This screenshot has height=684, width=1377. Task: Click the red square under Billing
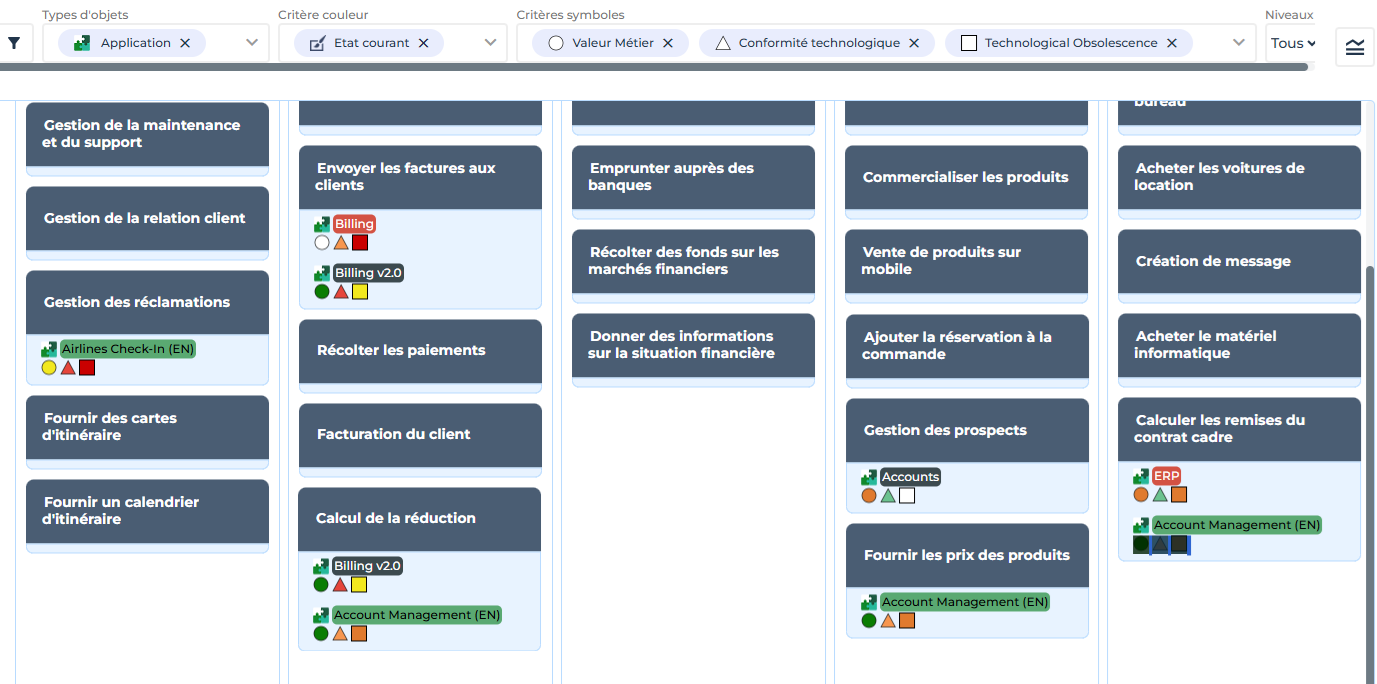(360, 242)
